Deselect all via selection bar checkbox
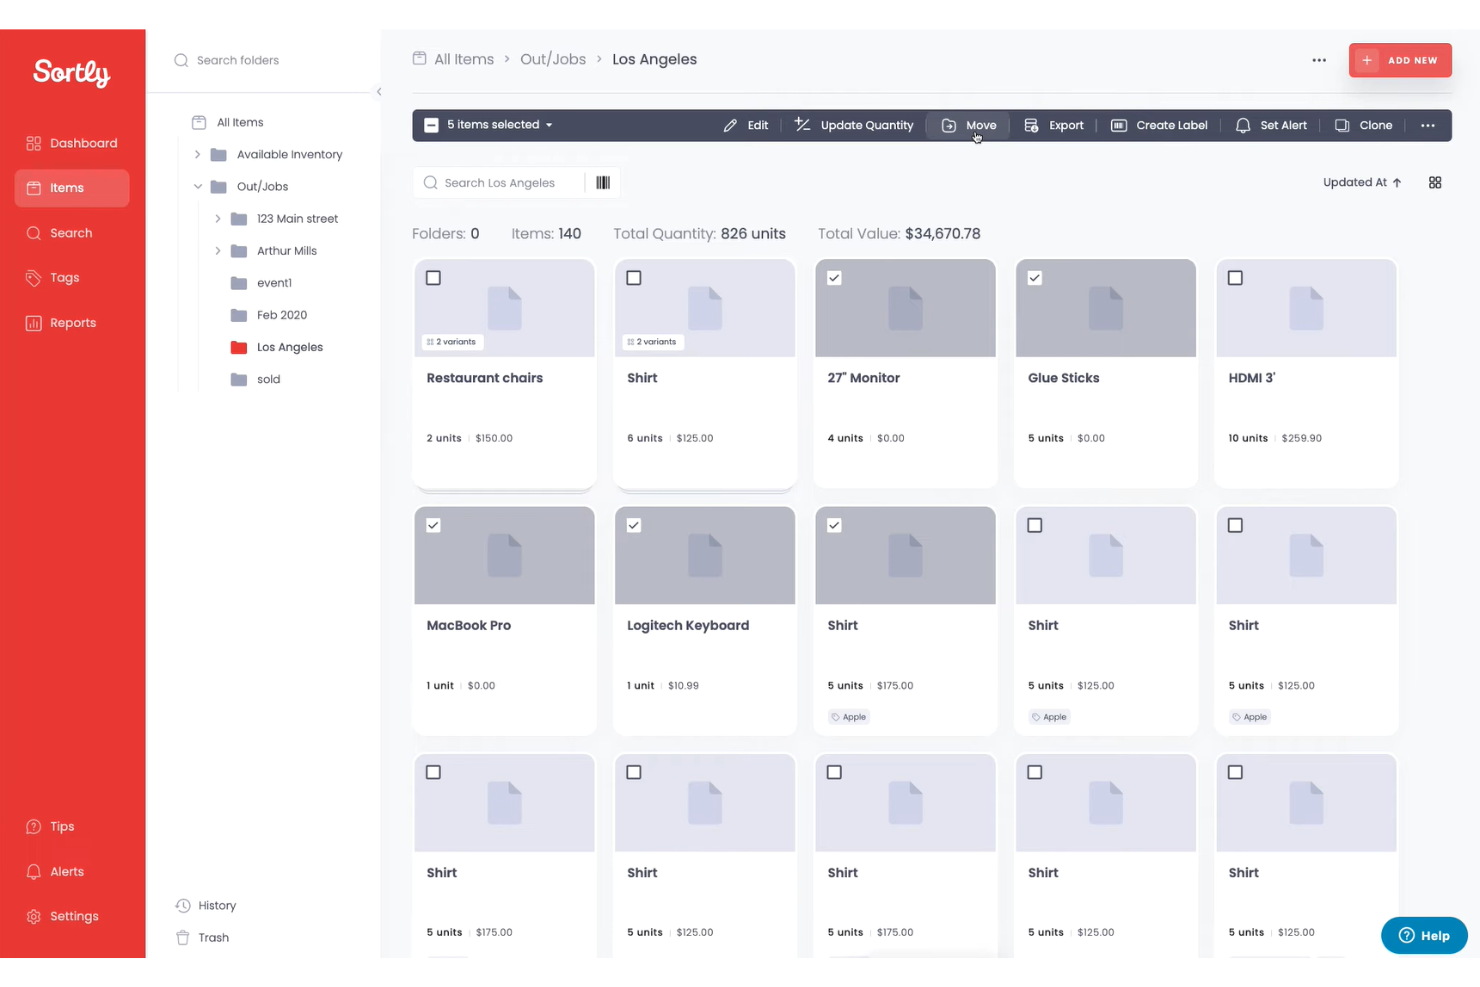1480x987 pixels. click(431, 125)
